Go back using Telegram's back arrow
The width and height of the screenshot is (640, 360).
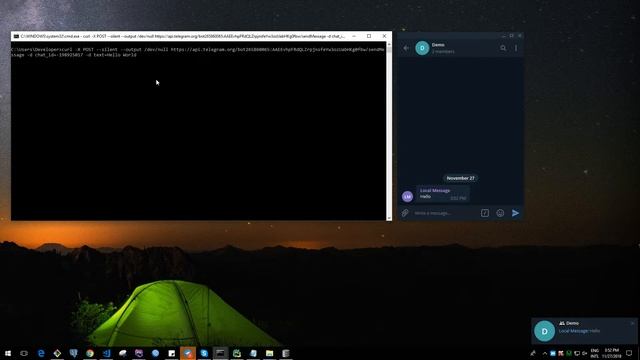coord(406,48)
